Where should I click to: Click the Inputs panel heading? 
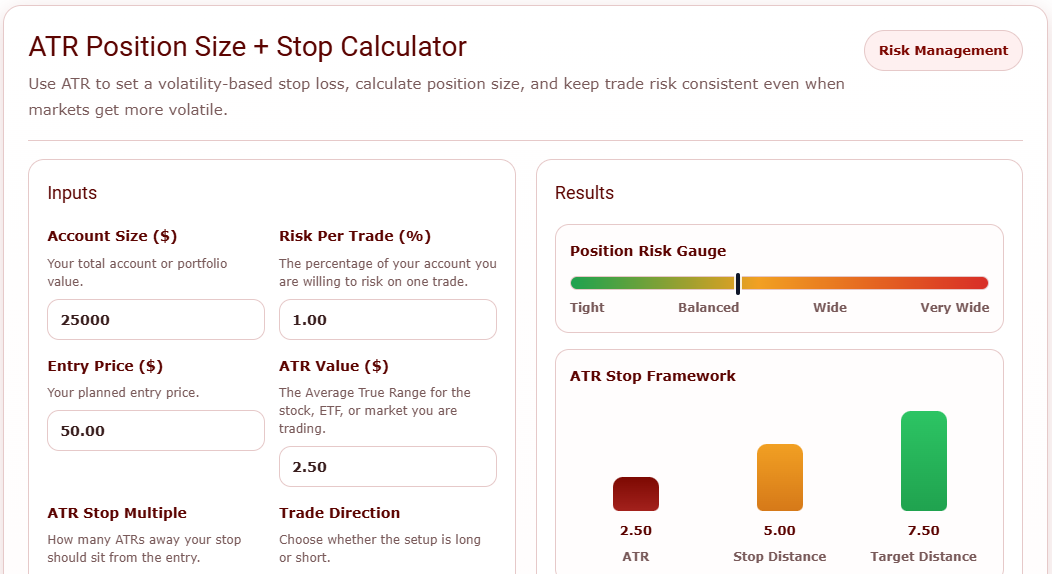point(72,193)
